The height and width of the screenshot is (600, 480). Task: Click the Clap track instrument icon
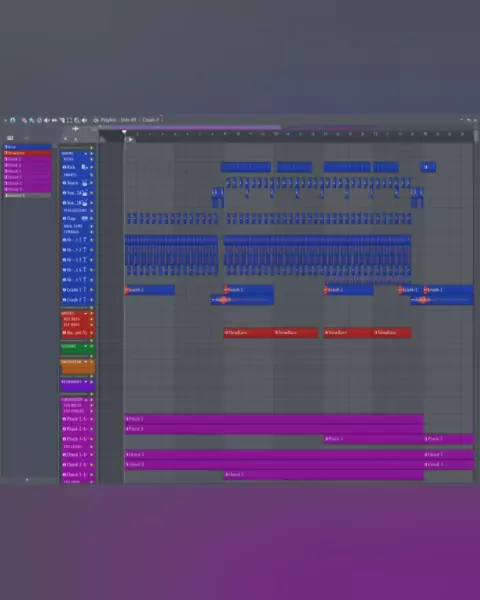pos(84,218)
